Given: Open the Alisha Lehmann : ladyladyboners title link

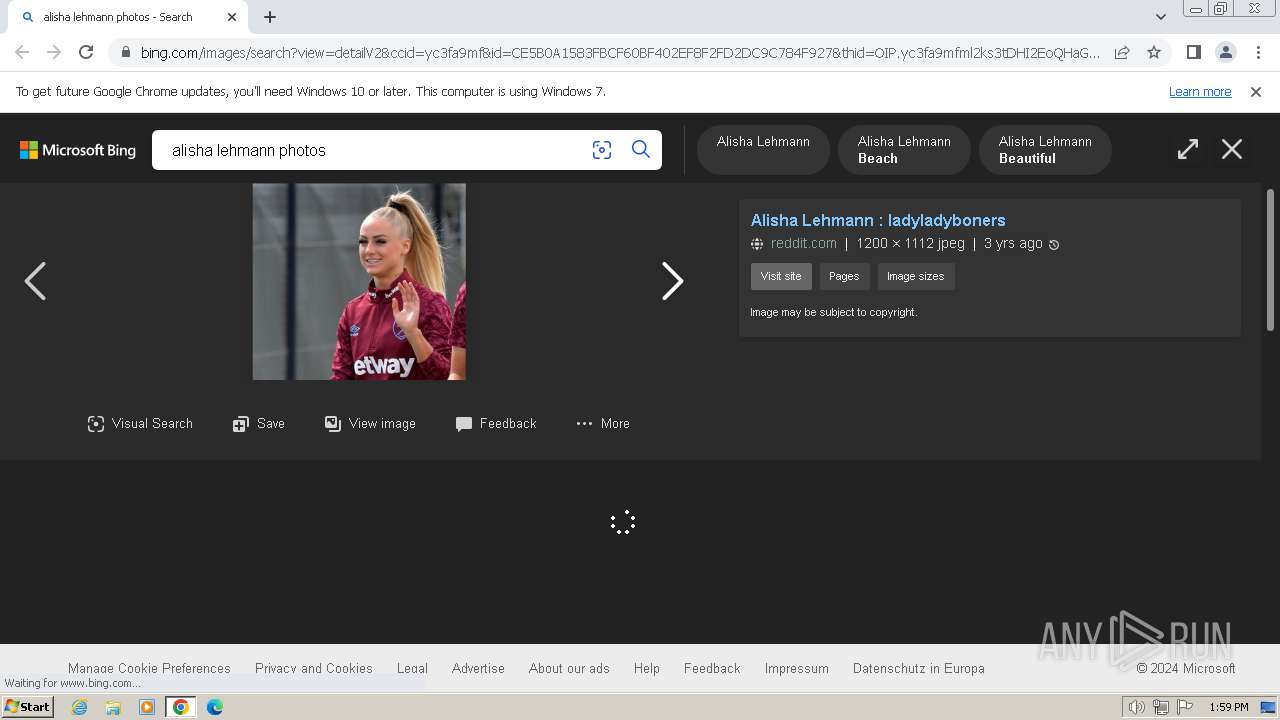Looking at the screenshot, I should pos(878,220).
